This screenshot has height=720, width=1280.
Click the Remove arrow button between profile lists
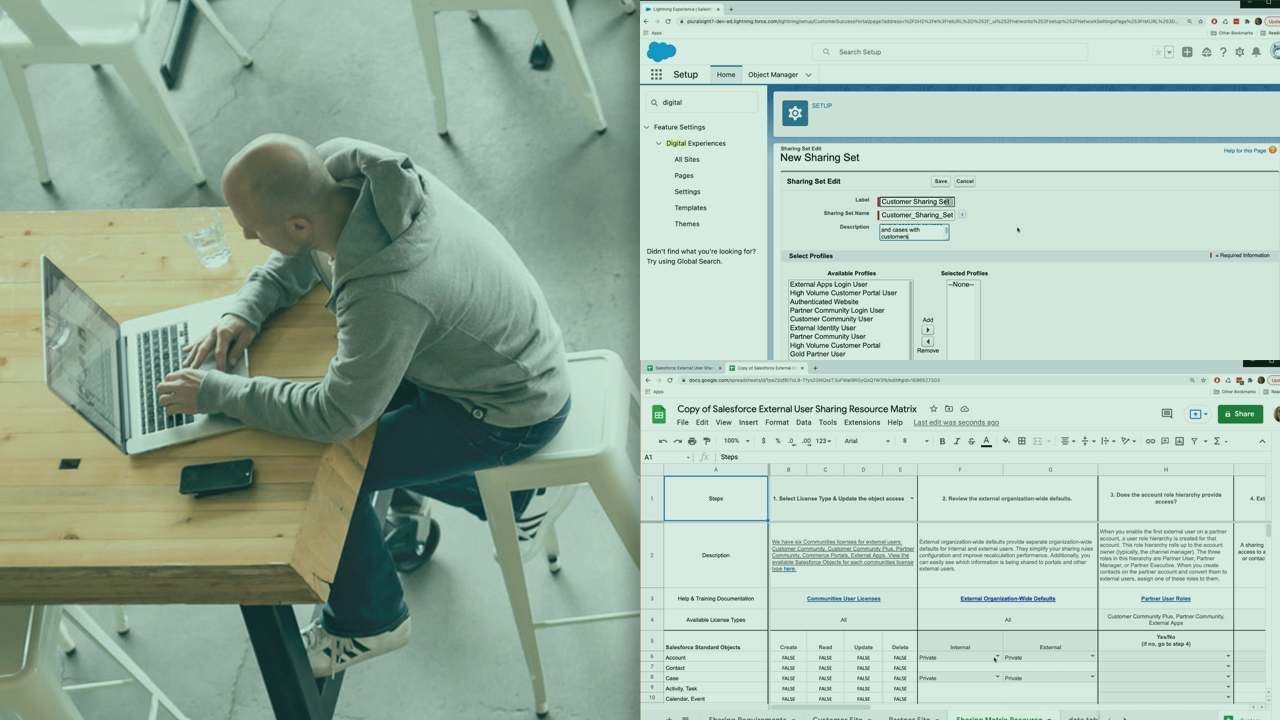pos(927,341)
